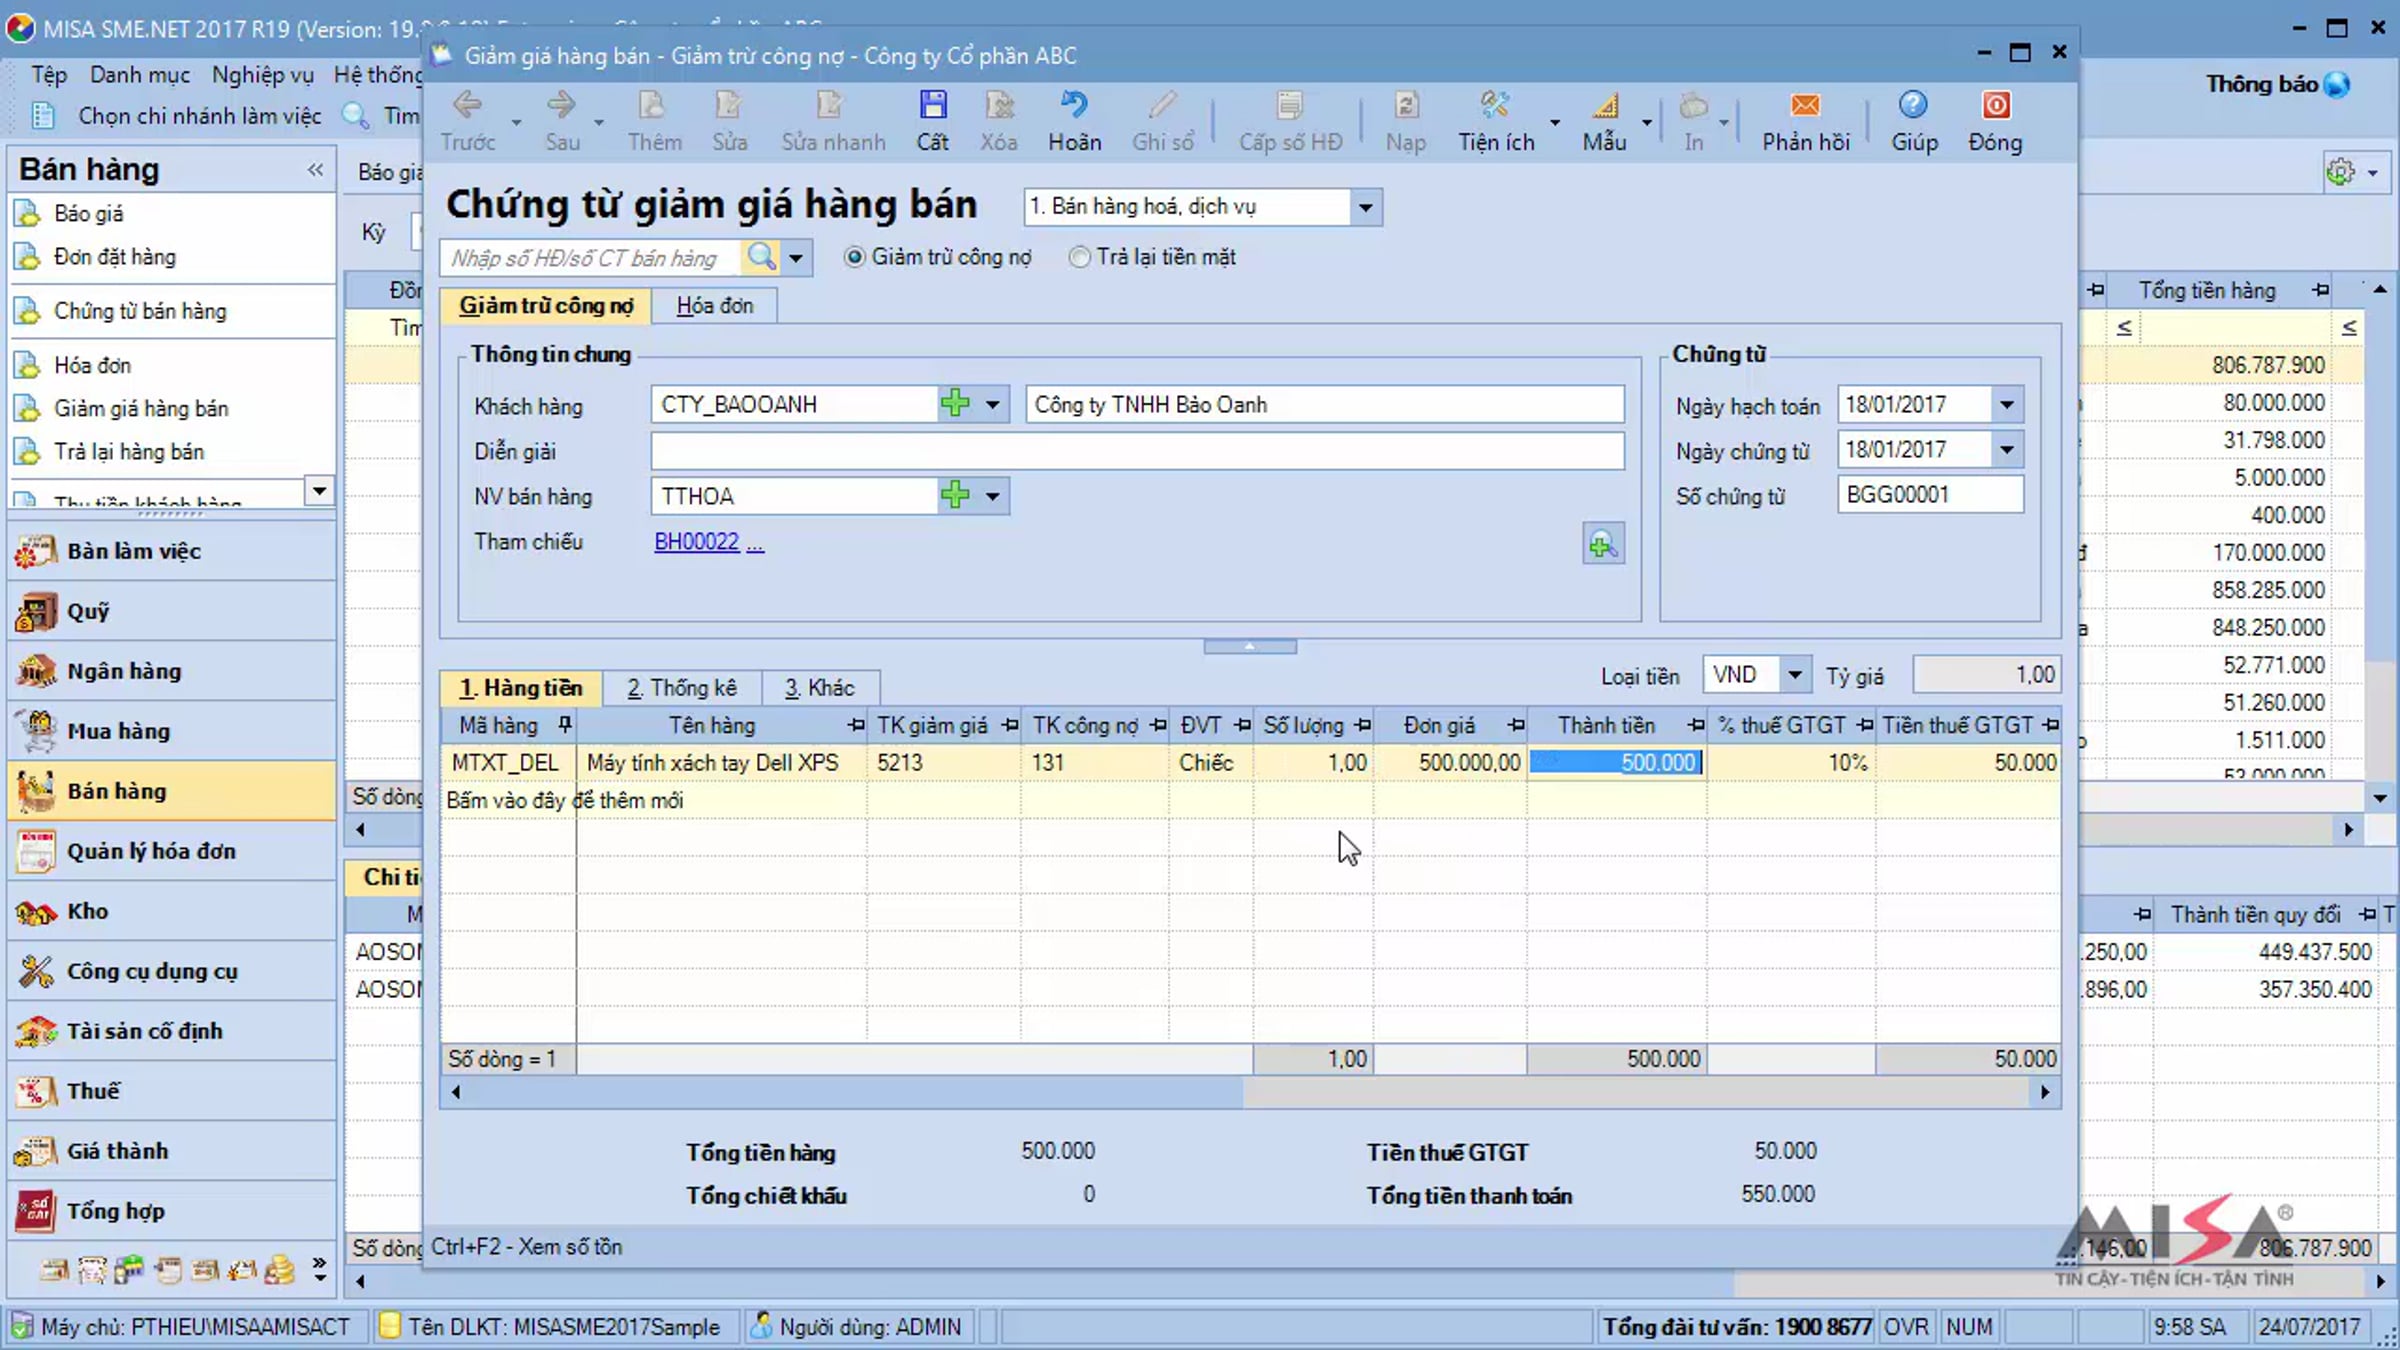The height and width of the screenshot is (1350, 2400).
Task: Select Giảm trừ công nợ radio option
Action: (x=854, y=257)
